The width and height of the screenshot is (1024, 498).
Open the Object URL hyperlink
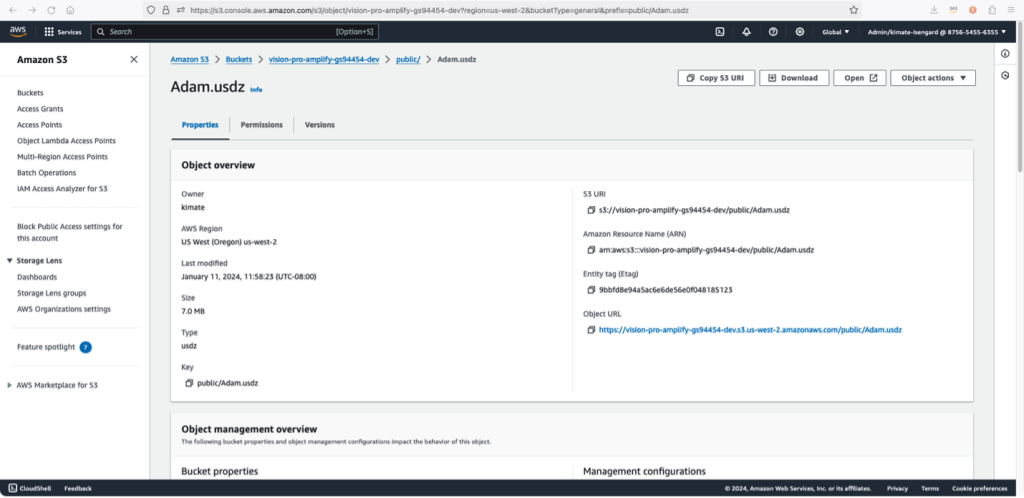pyautogui.click(x=750, y=330)
